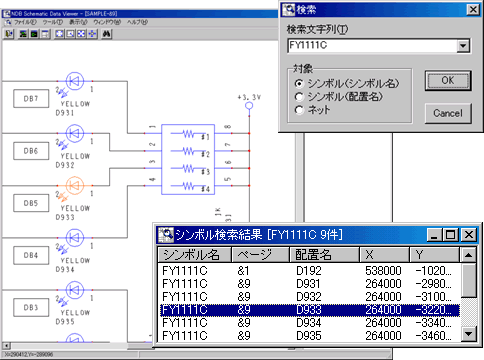Click the 配置名 column header
Viewport: 484px width, 360px height.
click(x=324, y=255)
